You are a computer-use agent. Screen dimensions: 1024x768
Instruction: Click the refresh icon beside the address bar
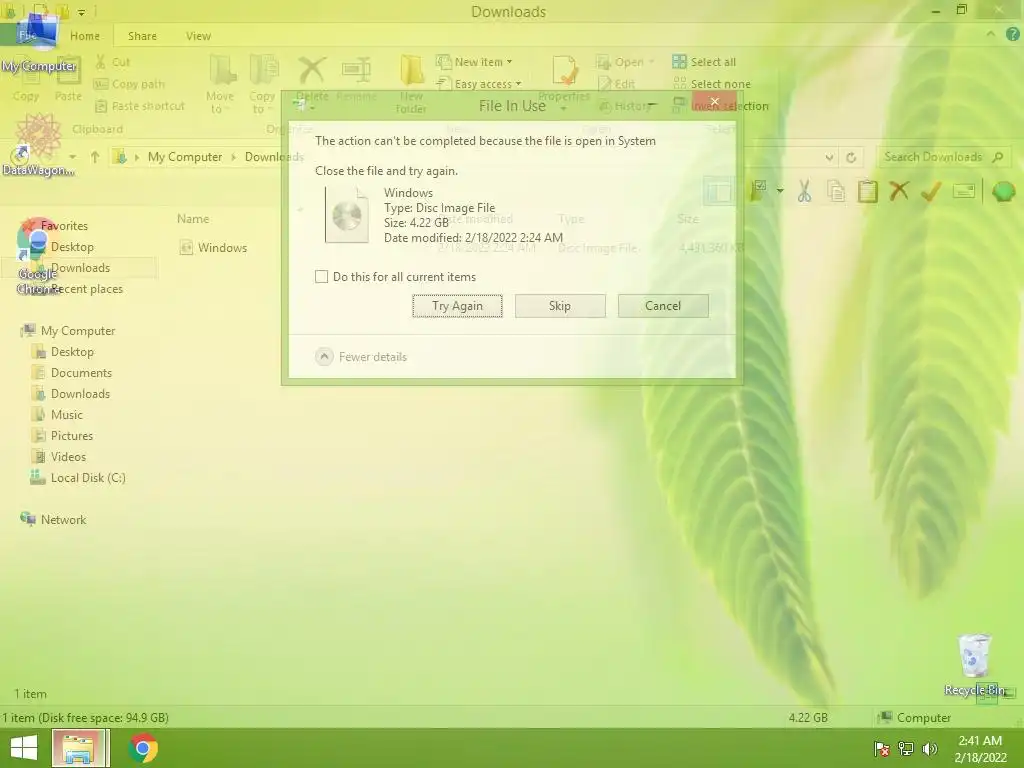click(x=851, y=157)
